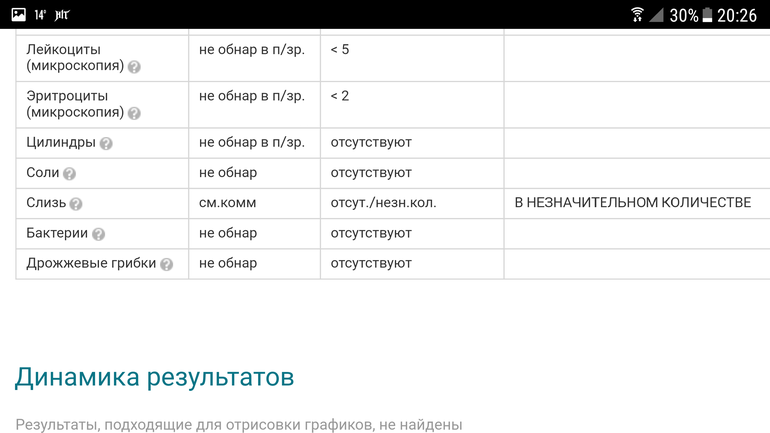Tap the picture notification icon in status bar
770x433 pixels.
click(x=18, y=15)
